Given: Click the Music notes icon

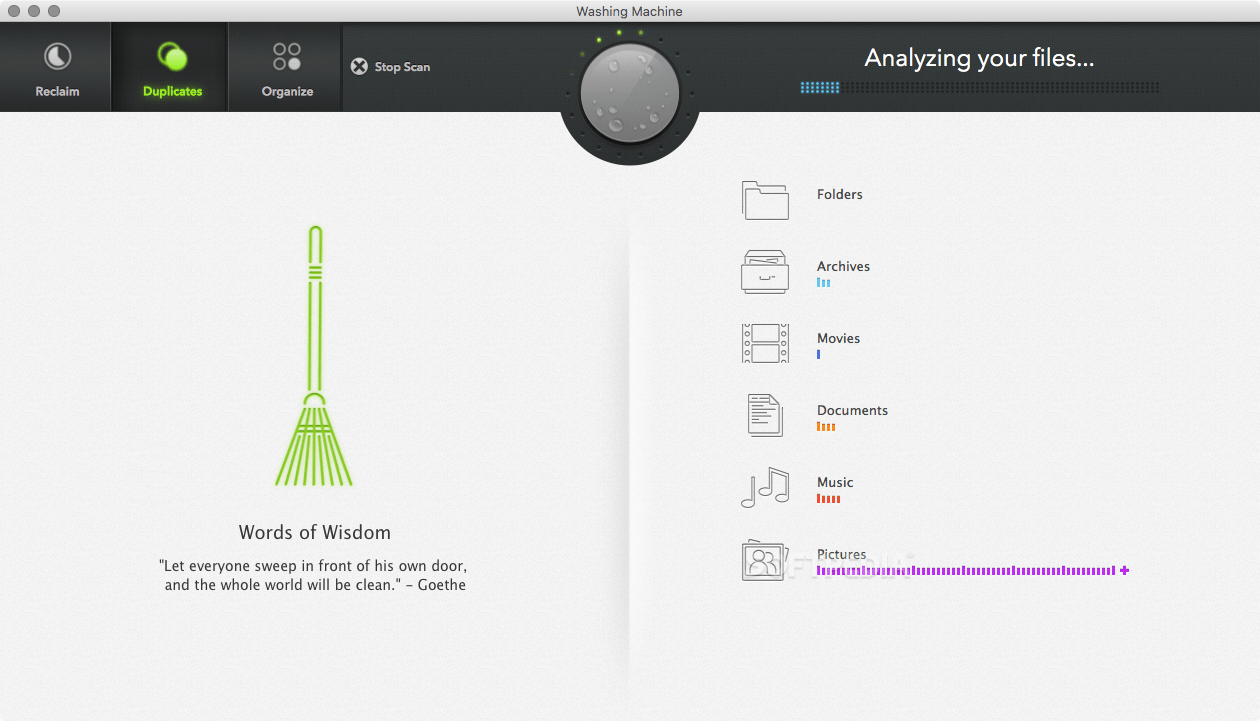Looking at the screenshot, I should (x=764, y=487).
